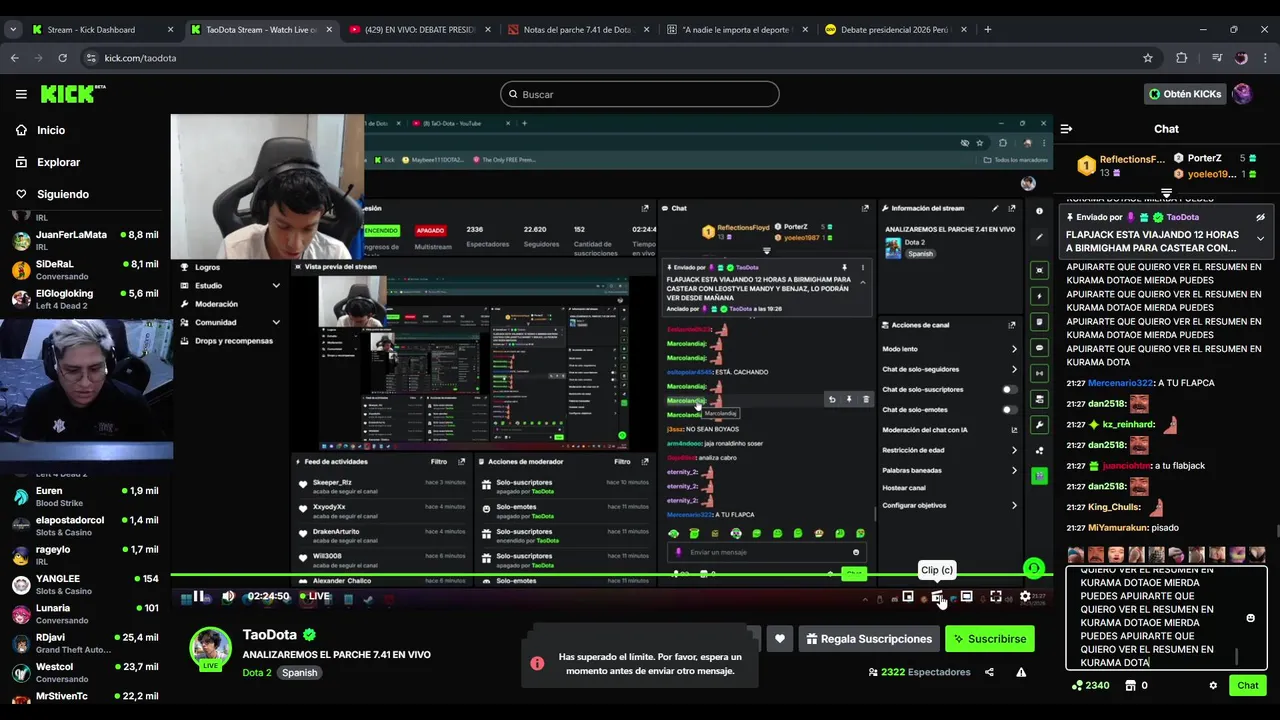Send message with green Chat button
1280x720 pixels.
[x=1248, y=686]
